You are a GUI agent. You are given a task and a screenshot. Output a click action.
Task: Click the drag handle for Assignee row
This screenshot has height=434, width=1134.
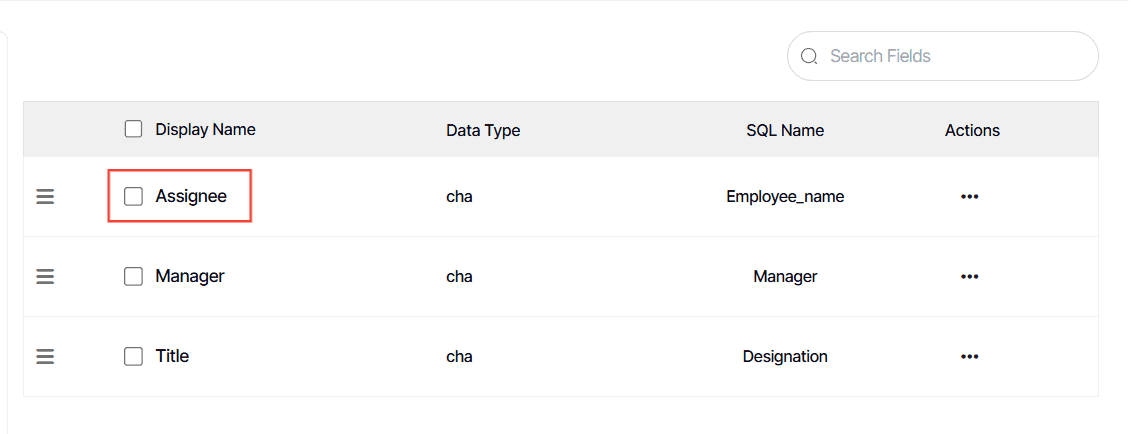(x=45, y=196)
